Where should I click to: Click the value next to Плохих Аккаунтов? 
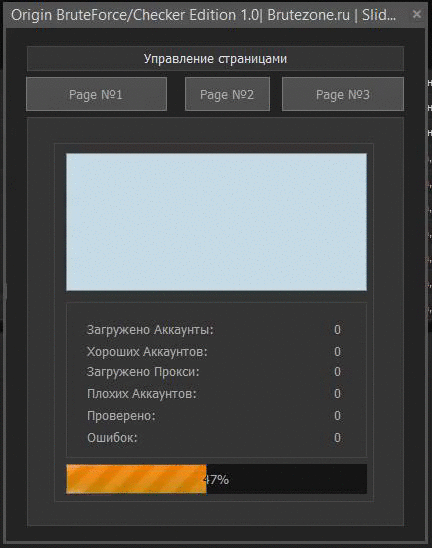(337, 394)
